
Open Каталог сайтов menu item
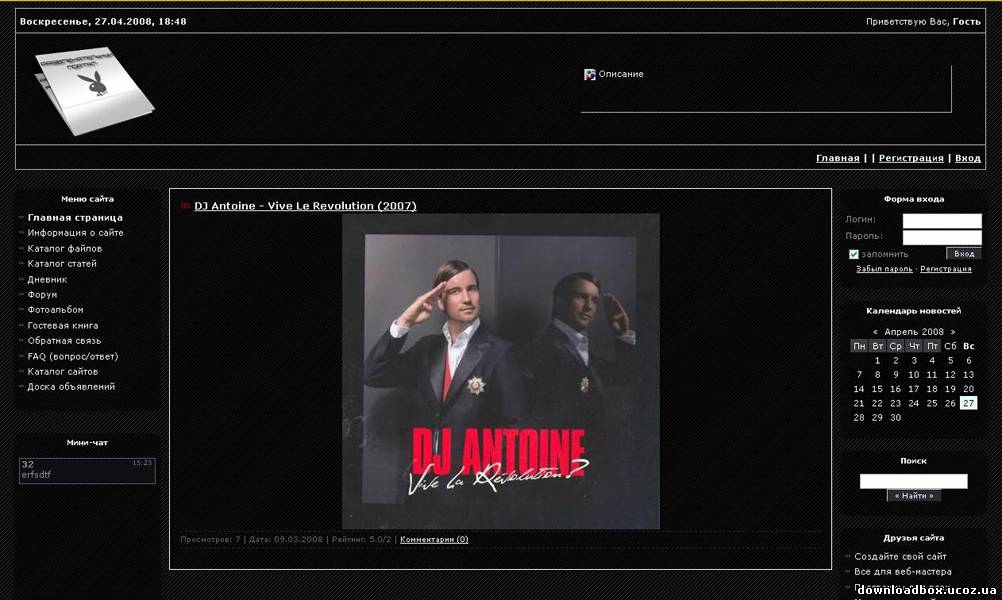(63, 372)
